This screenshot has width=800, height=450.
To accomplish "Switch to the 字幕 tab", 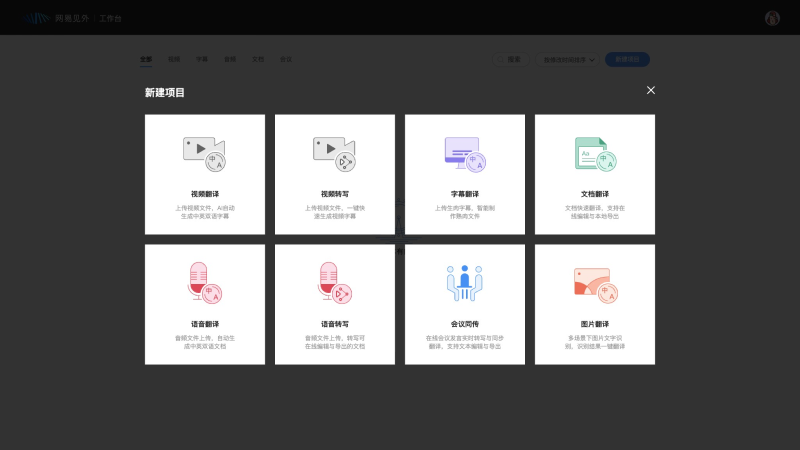I will click(202, 60).
